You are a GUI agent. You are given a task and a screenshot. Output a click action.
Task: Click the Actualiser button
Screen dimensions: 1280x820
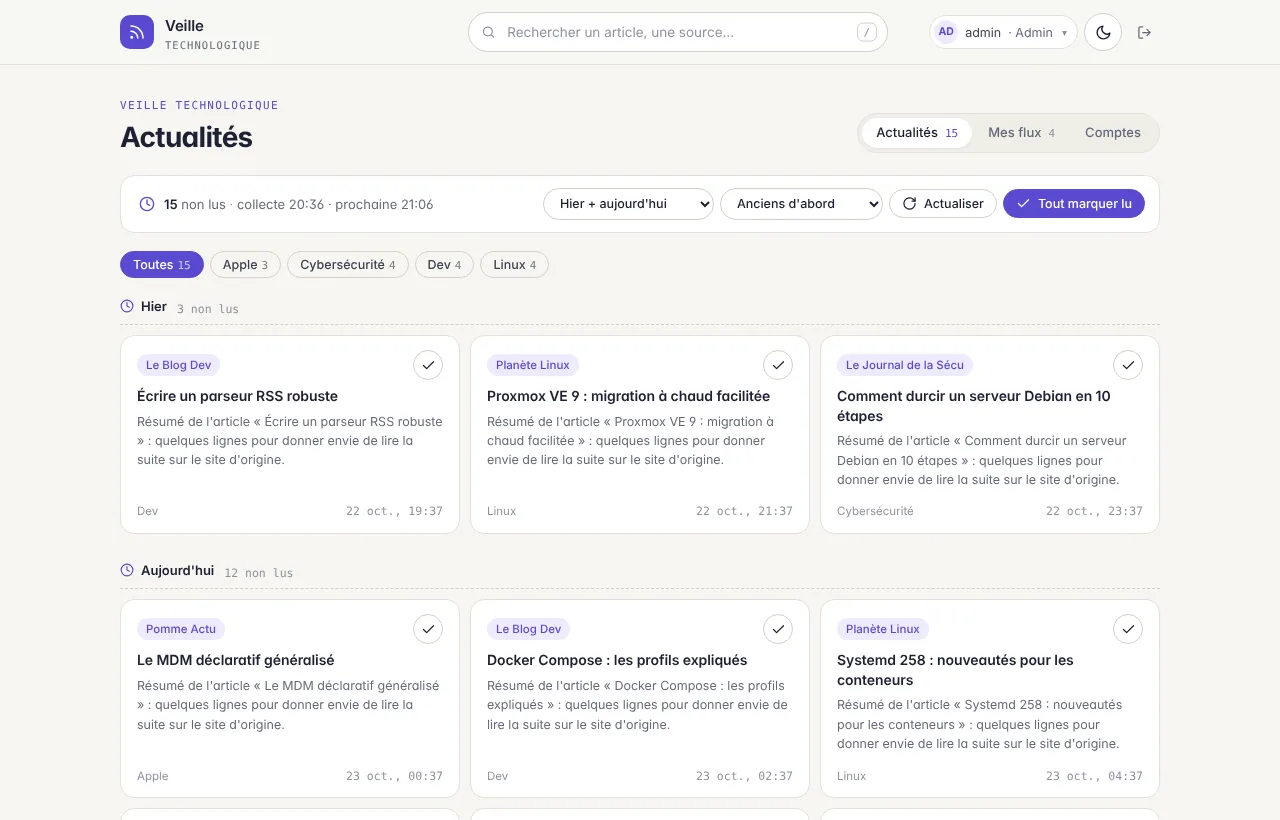pos(943,204)
